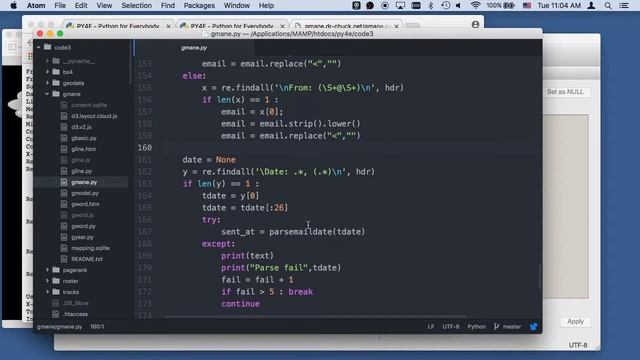
Task: Click the horizontal scrollbar below the code
Action: (316, 316)
